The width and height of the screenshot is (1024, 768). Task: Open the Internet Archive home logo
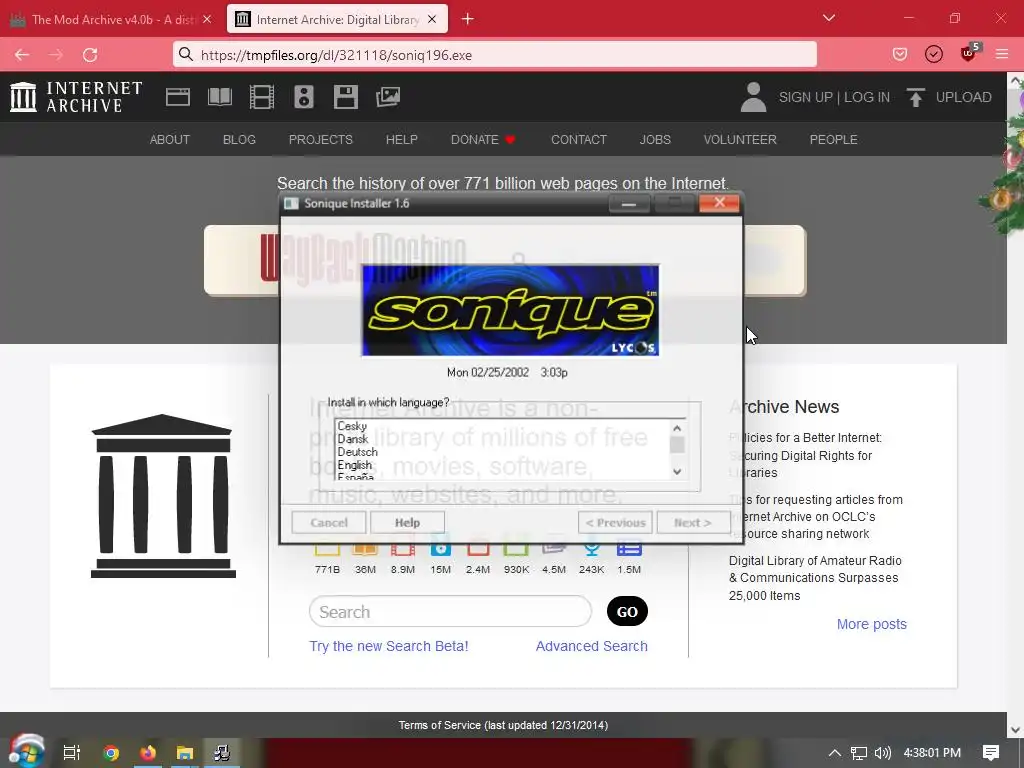[x=76, y=97]
